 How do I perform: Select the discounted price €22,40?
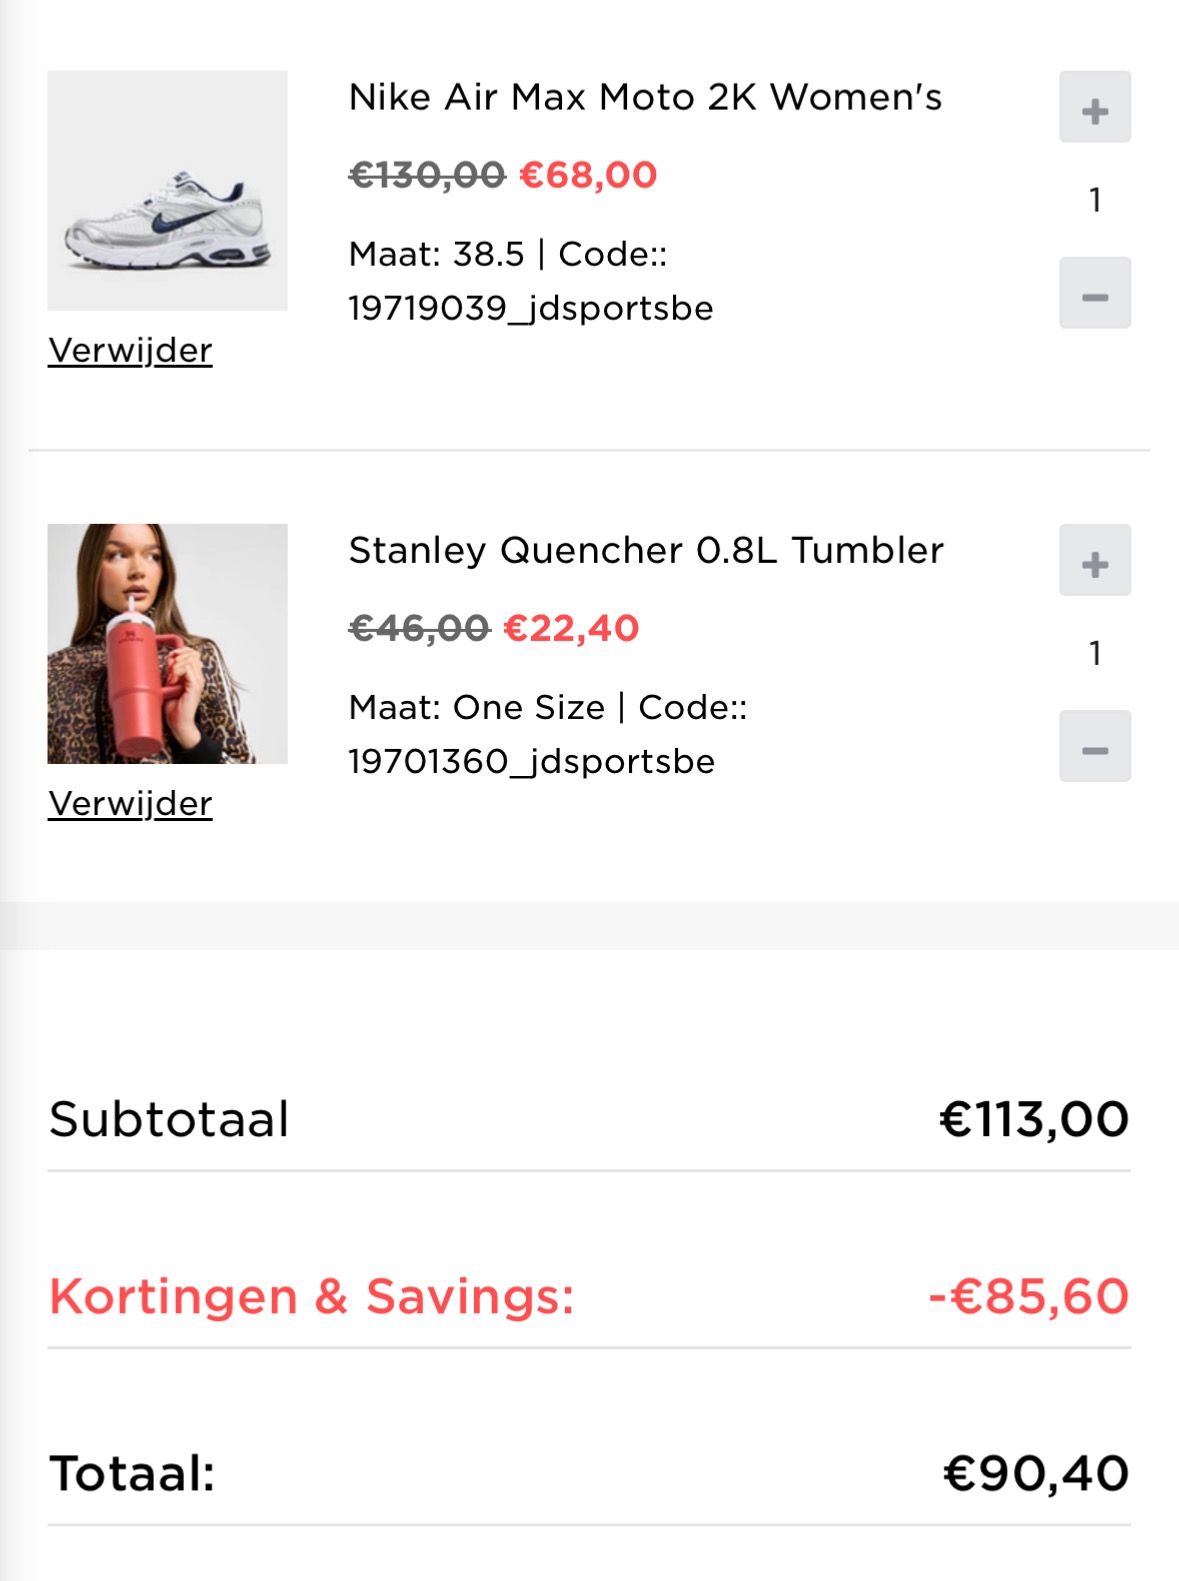[x=572, y=628]
